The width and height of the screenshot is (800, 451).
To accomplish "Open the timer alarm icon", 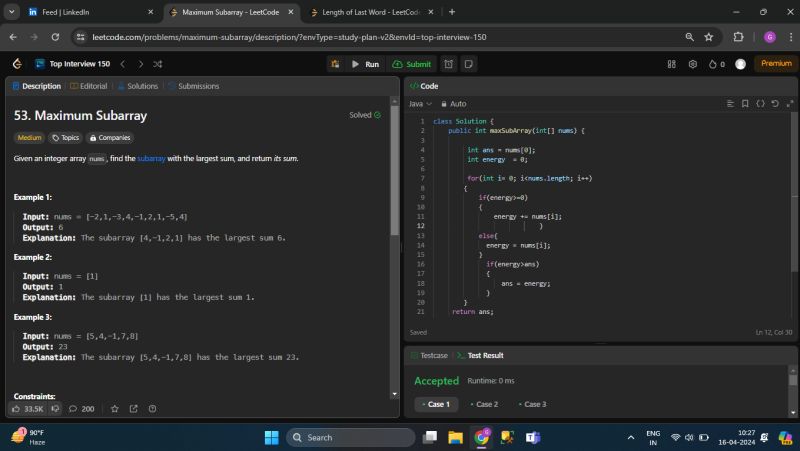I will click(448, 64).
